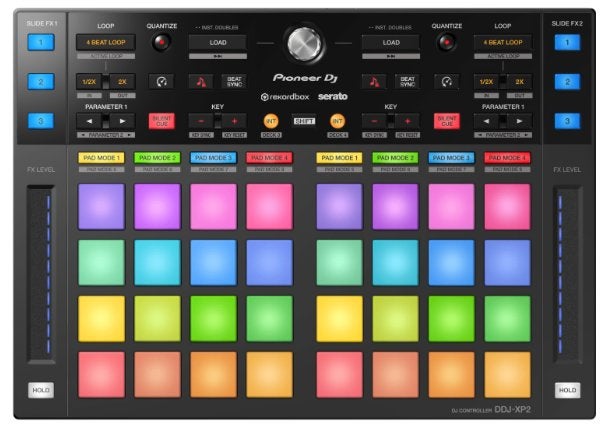608x434 pixels.
Task: Halve the loop with right 1/2X button
Action: point(487,82)
